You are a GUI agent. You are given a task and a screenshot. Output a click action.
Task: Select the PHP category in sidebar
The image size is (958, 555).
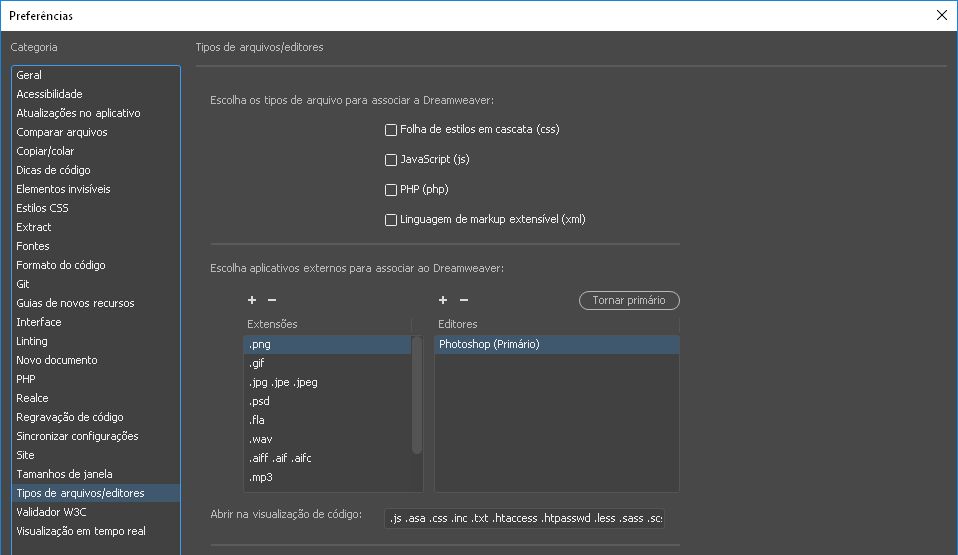click(x=96, y=379)
